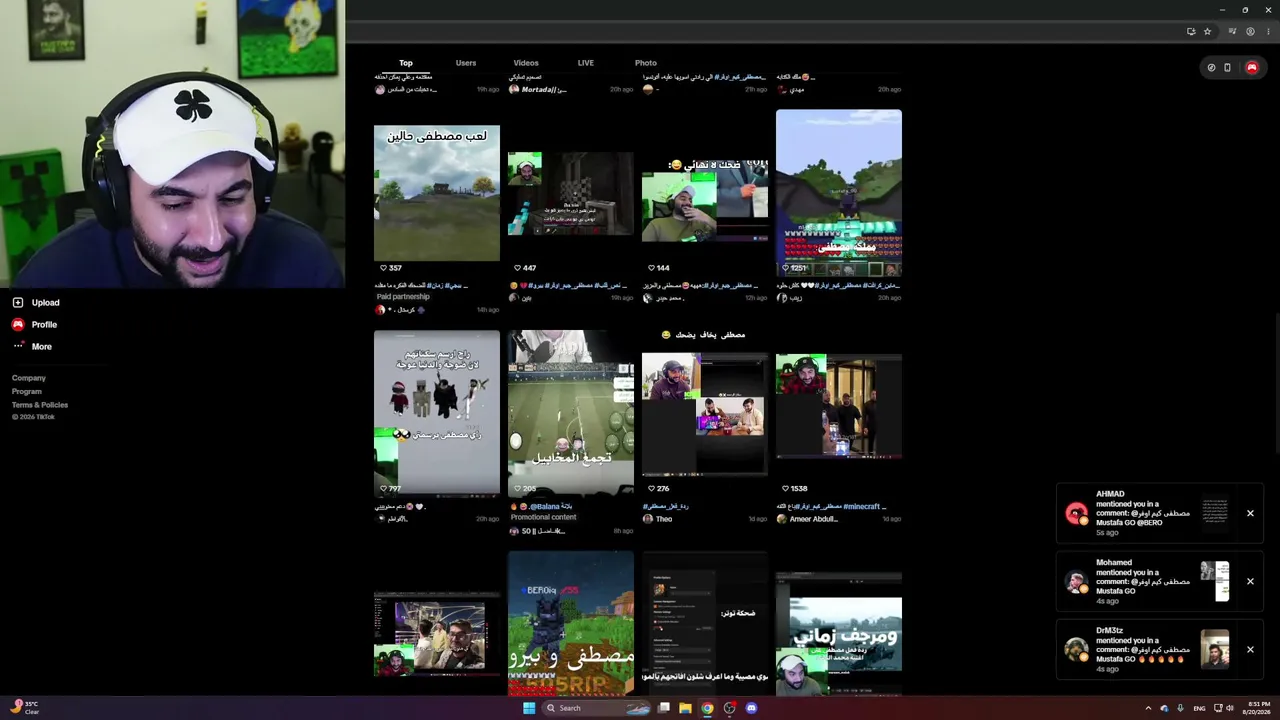Click the install app icon in address bar

[x=1191, y=31]
